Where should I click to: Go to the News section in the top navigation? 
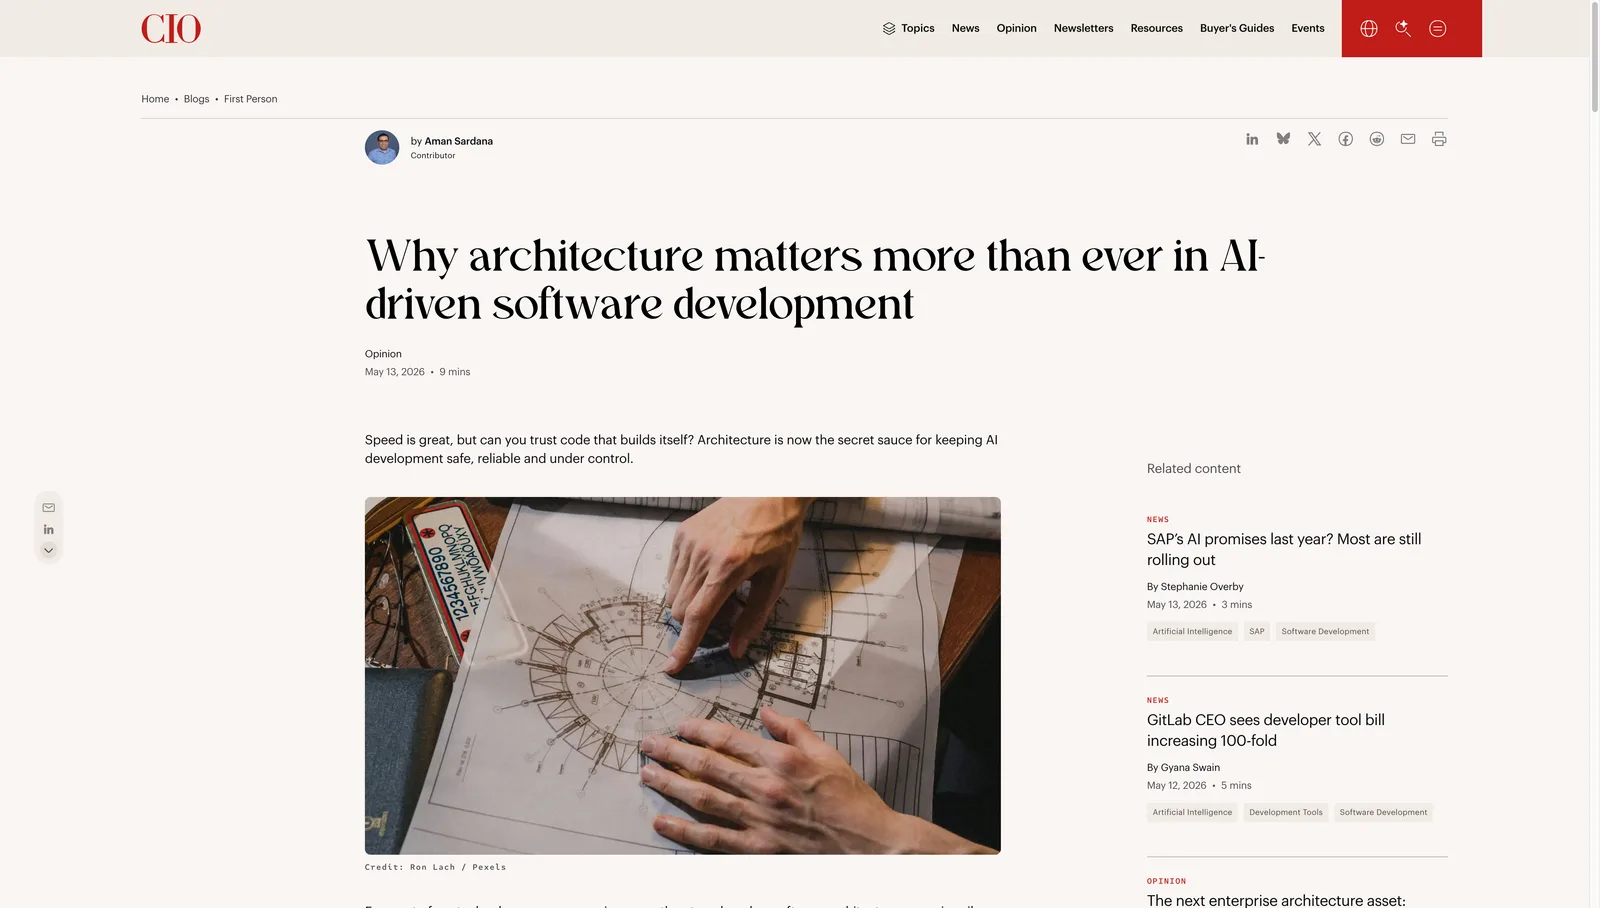965,28
